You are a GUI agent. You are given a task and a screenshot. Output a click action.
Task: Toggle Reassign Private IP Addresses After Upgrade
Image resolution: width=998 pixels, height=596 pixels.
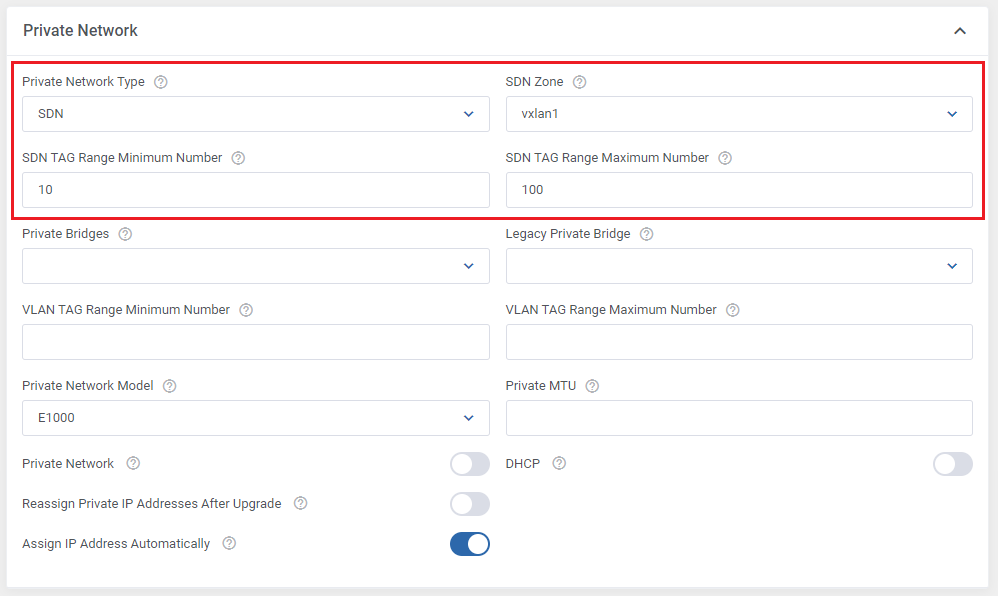coord(470,504)
